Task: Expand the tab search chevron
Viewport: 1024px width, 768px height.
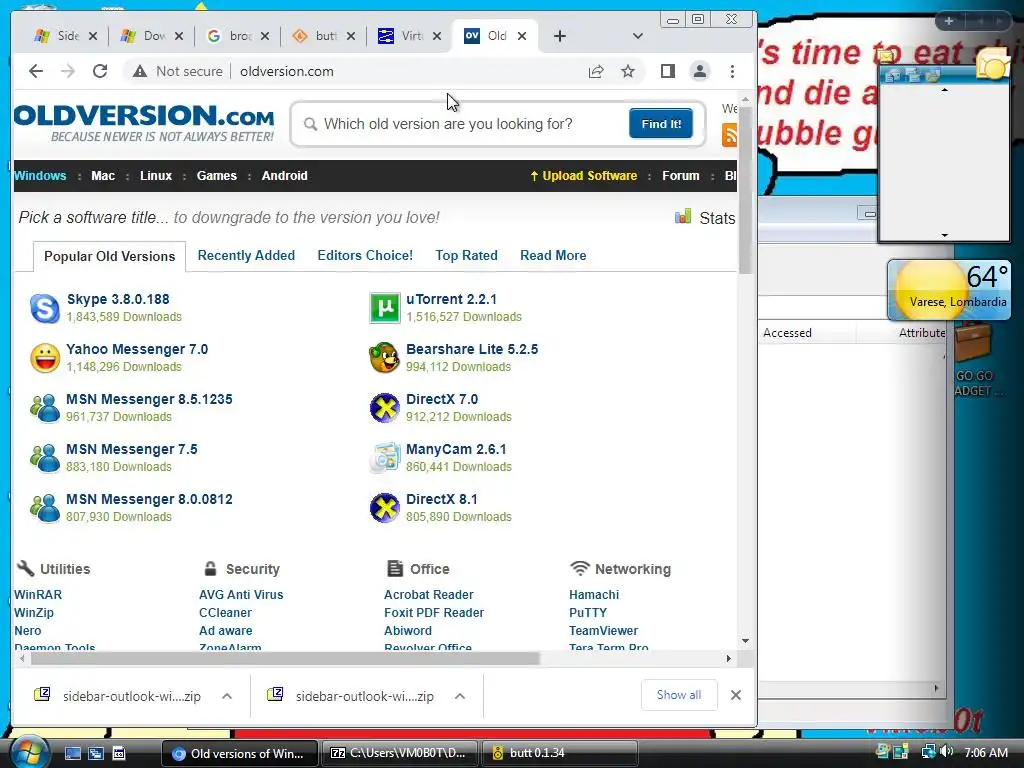Action: click(638, 36)
